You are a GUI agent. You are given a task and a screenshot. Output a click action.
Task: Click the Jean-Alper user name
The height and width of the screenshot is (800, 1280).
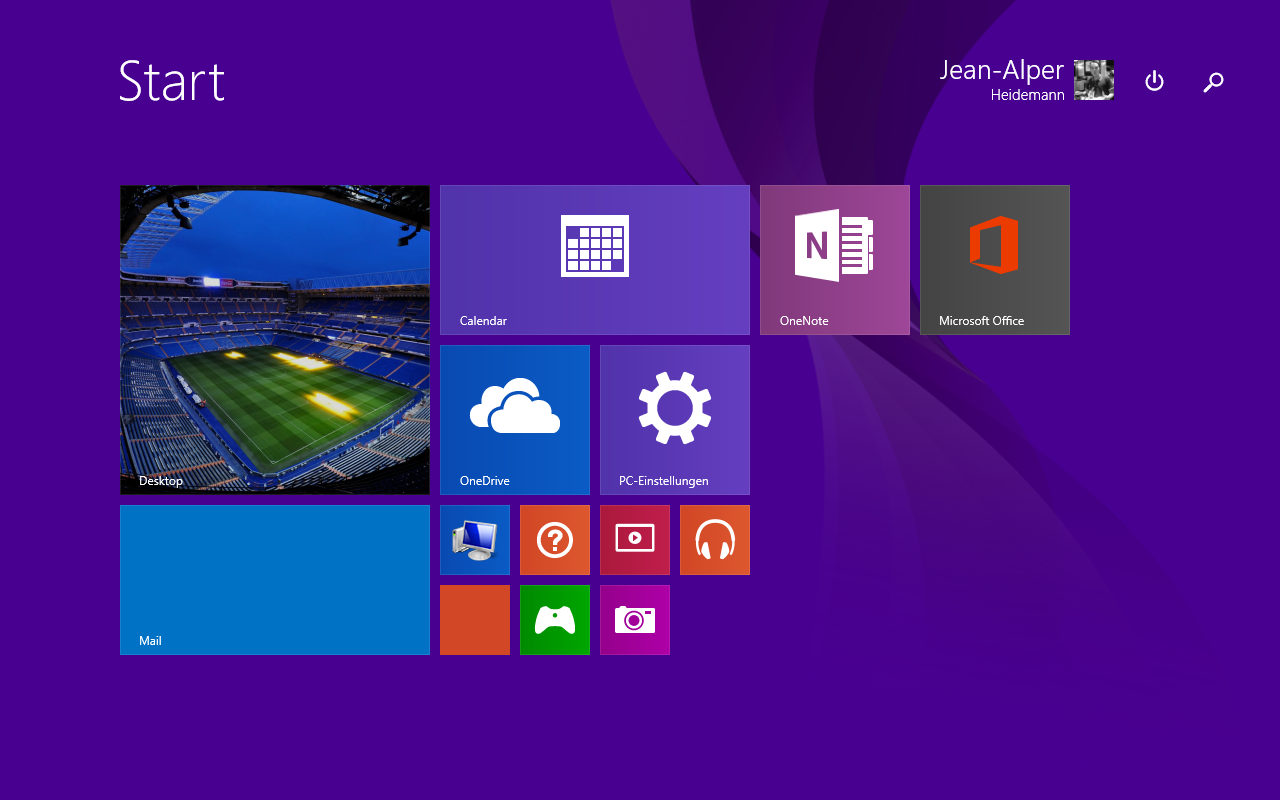coord(1001,70)
